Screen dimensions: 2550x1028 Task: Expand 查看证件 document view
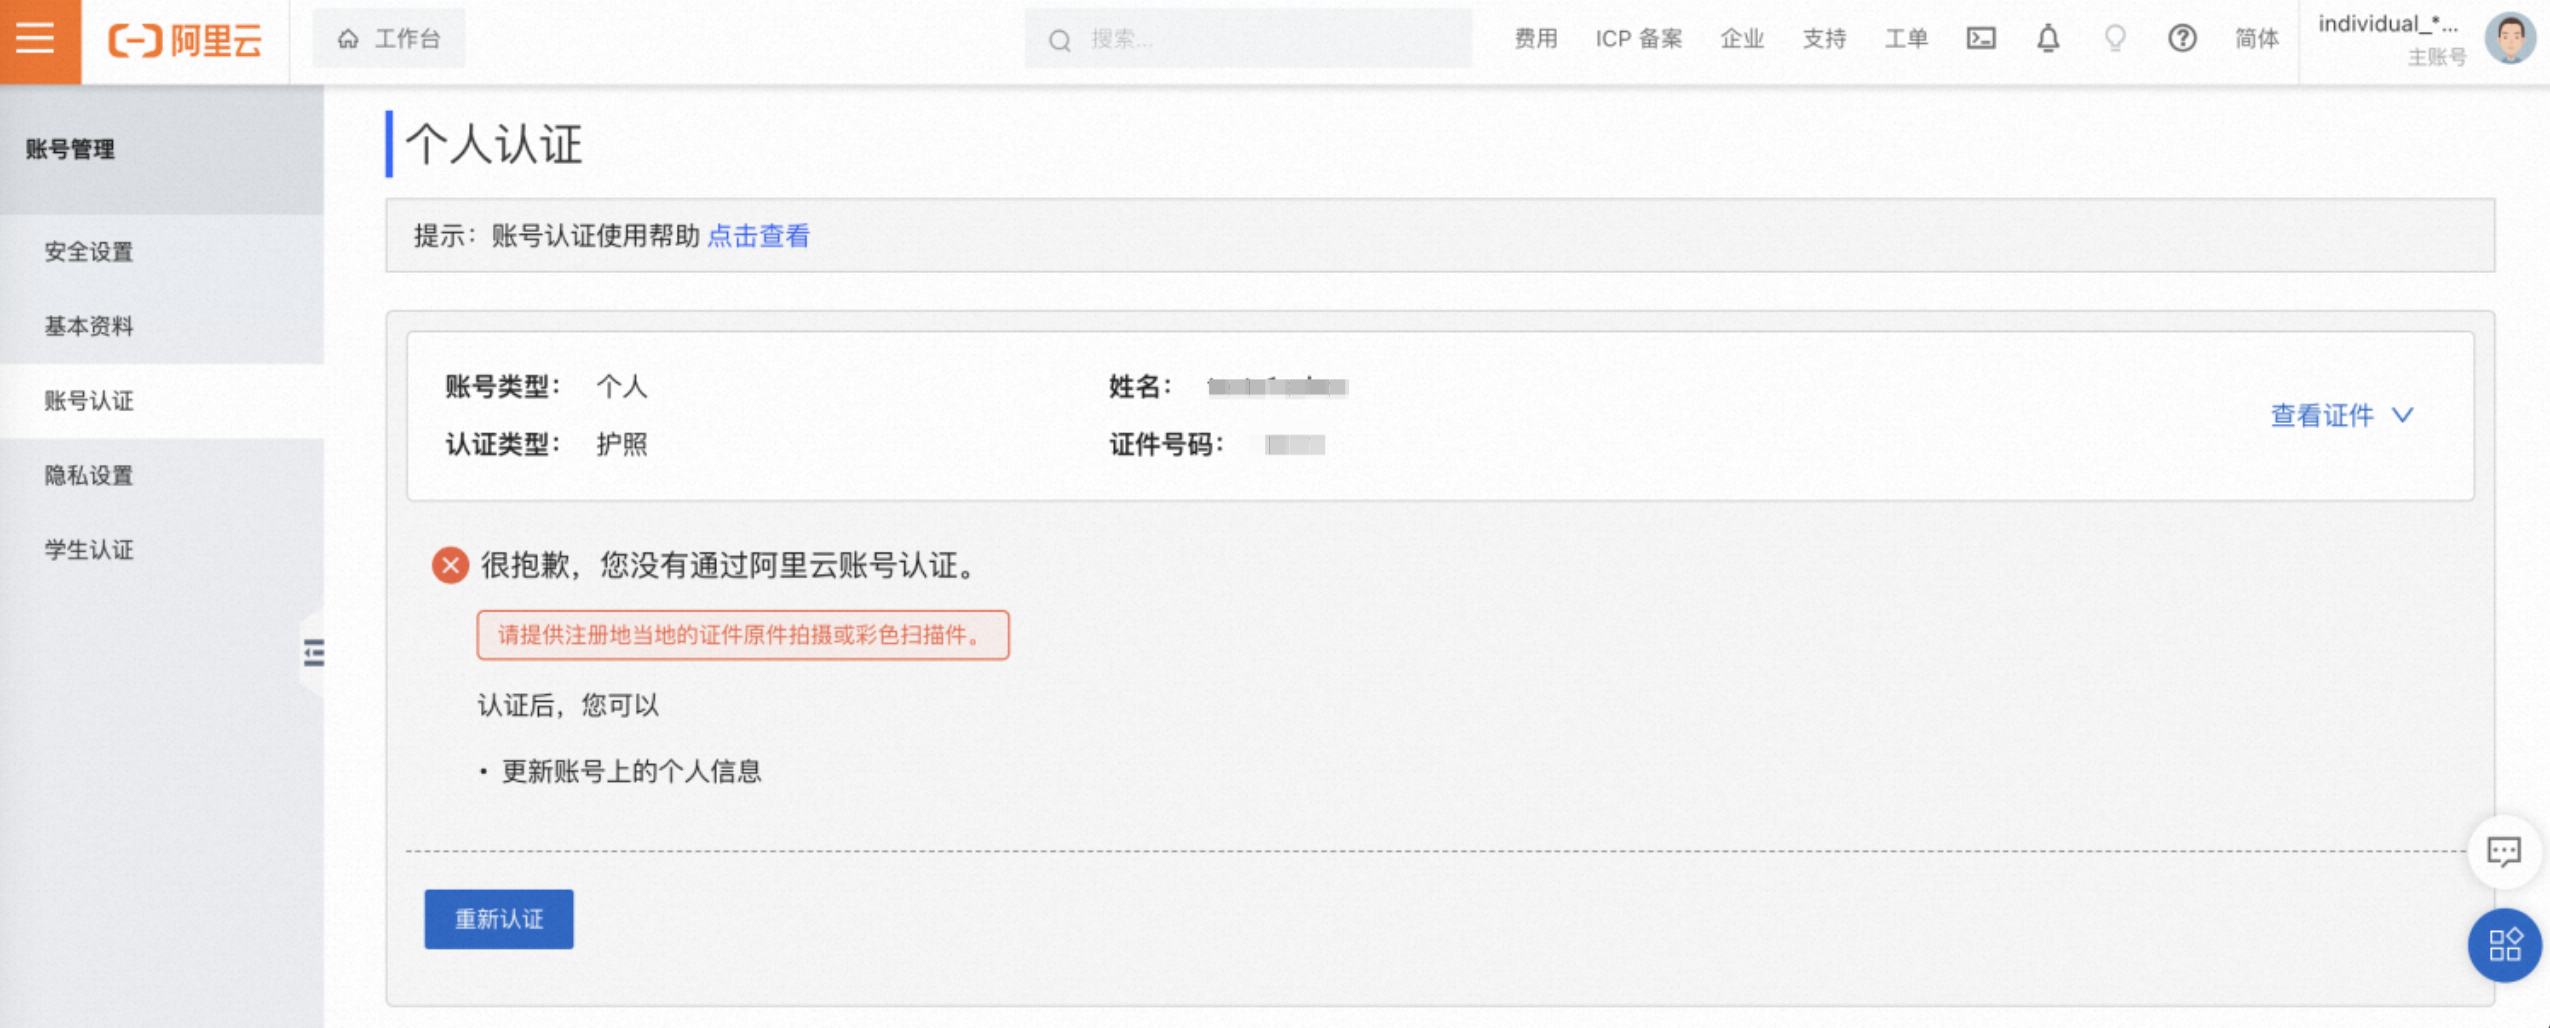point(2341,415)
